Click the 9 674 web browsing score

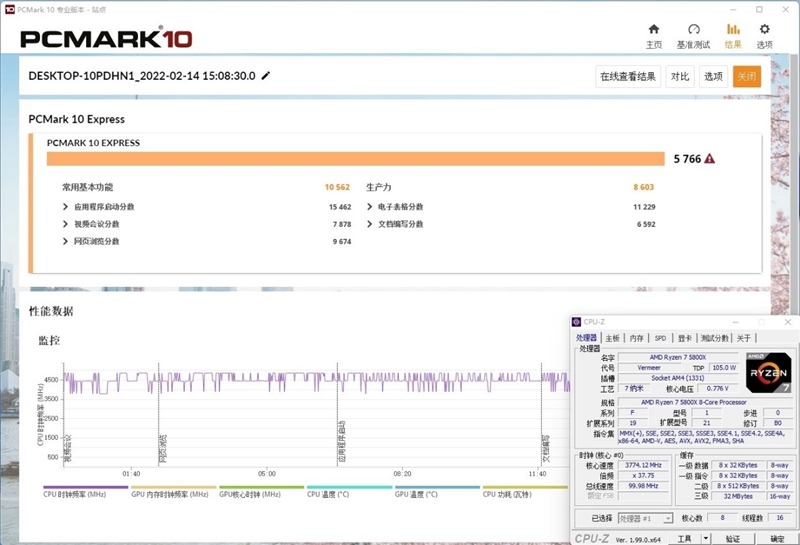(342, 241)
